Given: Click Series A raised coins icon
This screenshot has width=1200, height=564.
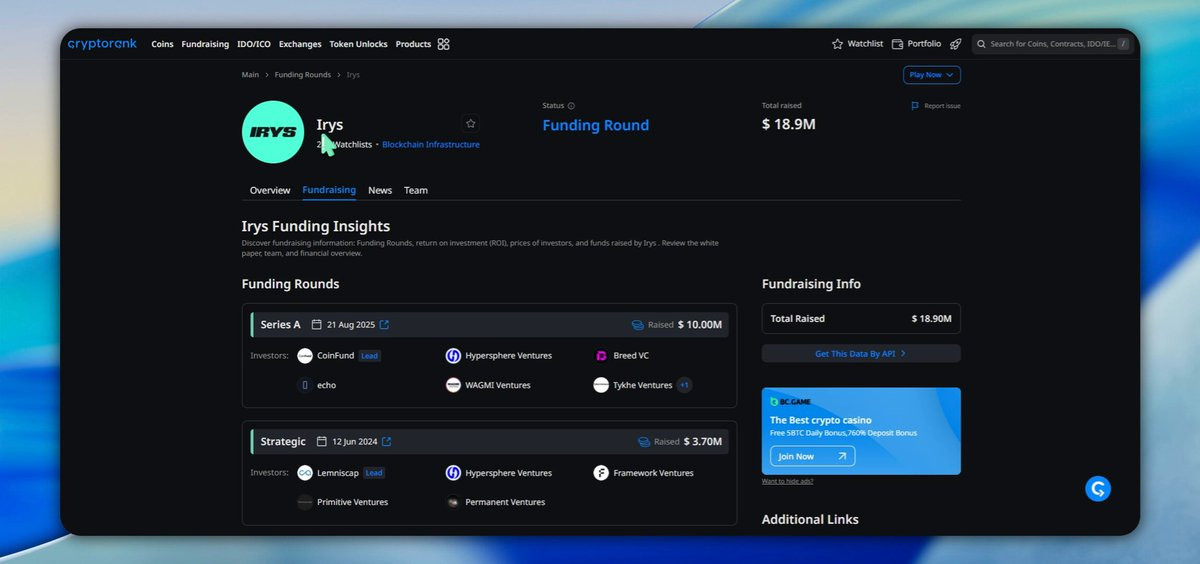Looking at the screenshot, I should coord(637,325).
